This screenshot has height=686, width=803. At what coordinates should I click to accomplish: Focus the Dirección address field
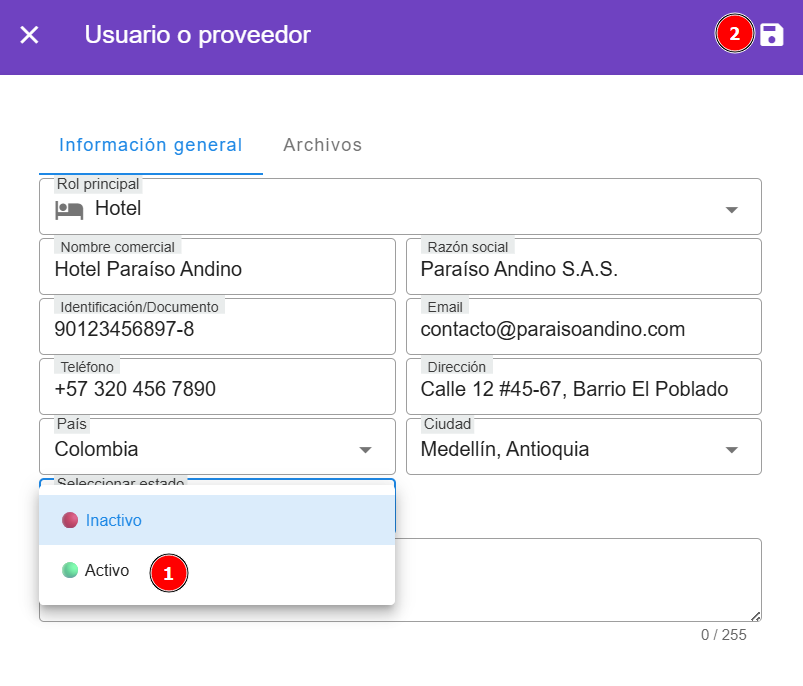(583, 390)
